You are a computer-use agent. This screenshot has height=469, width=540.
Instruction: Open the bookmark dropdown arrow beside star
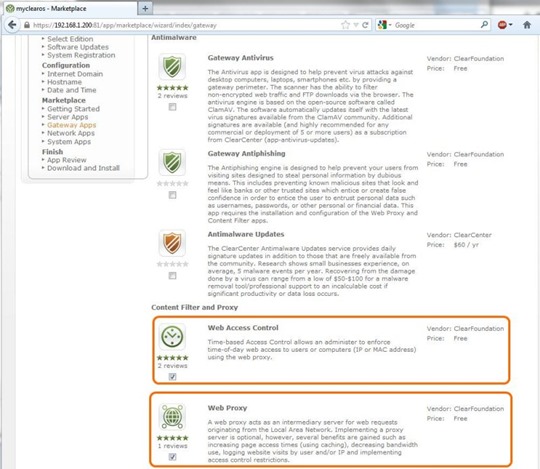tap(356, 25)
